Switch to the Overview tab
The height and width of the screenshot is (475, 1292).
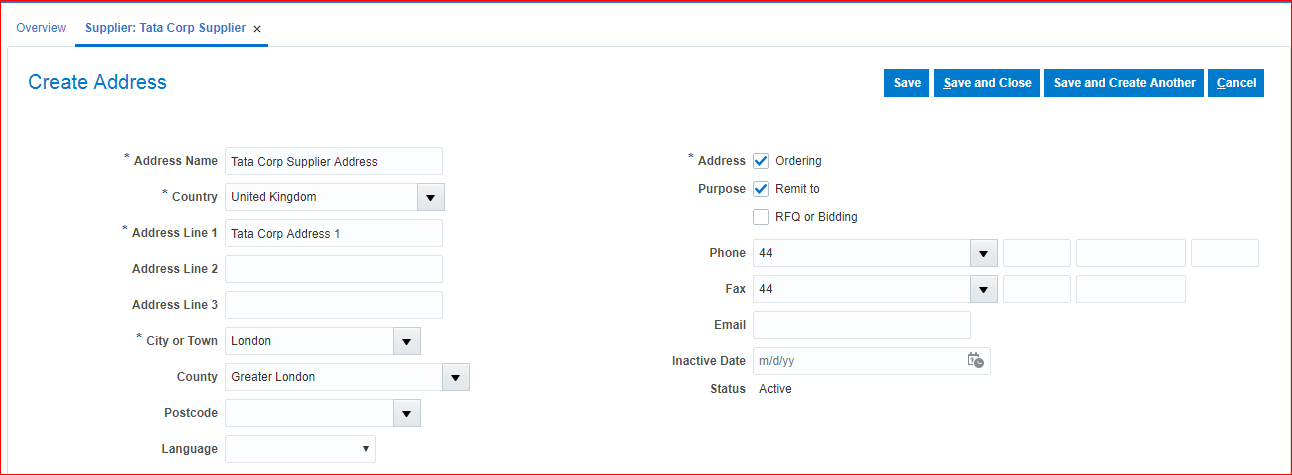click(x=41, y=28)
